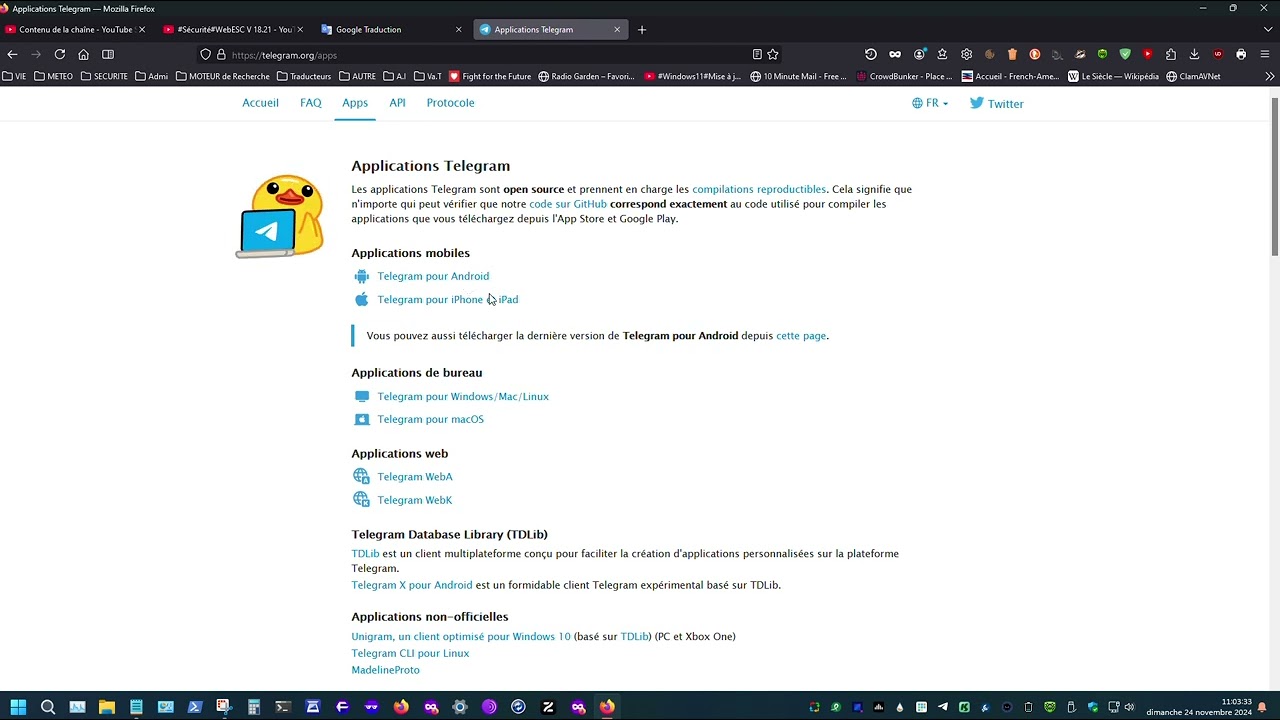The height and width of the screenshot is (720, 1280).
Task: Click the monitor icon beside Telegram pour Windows/Mac/Linux
Action: (x=362, y=396)
